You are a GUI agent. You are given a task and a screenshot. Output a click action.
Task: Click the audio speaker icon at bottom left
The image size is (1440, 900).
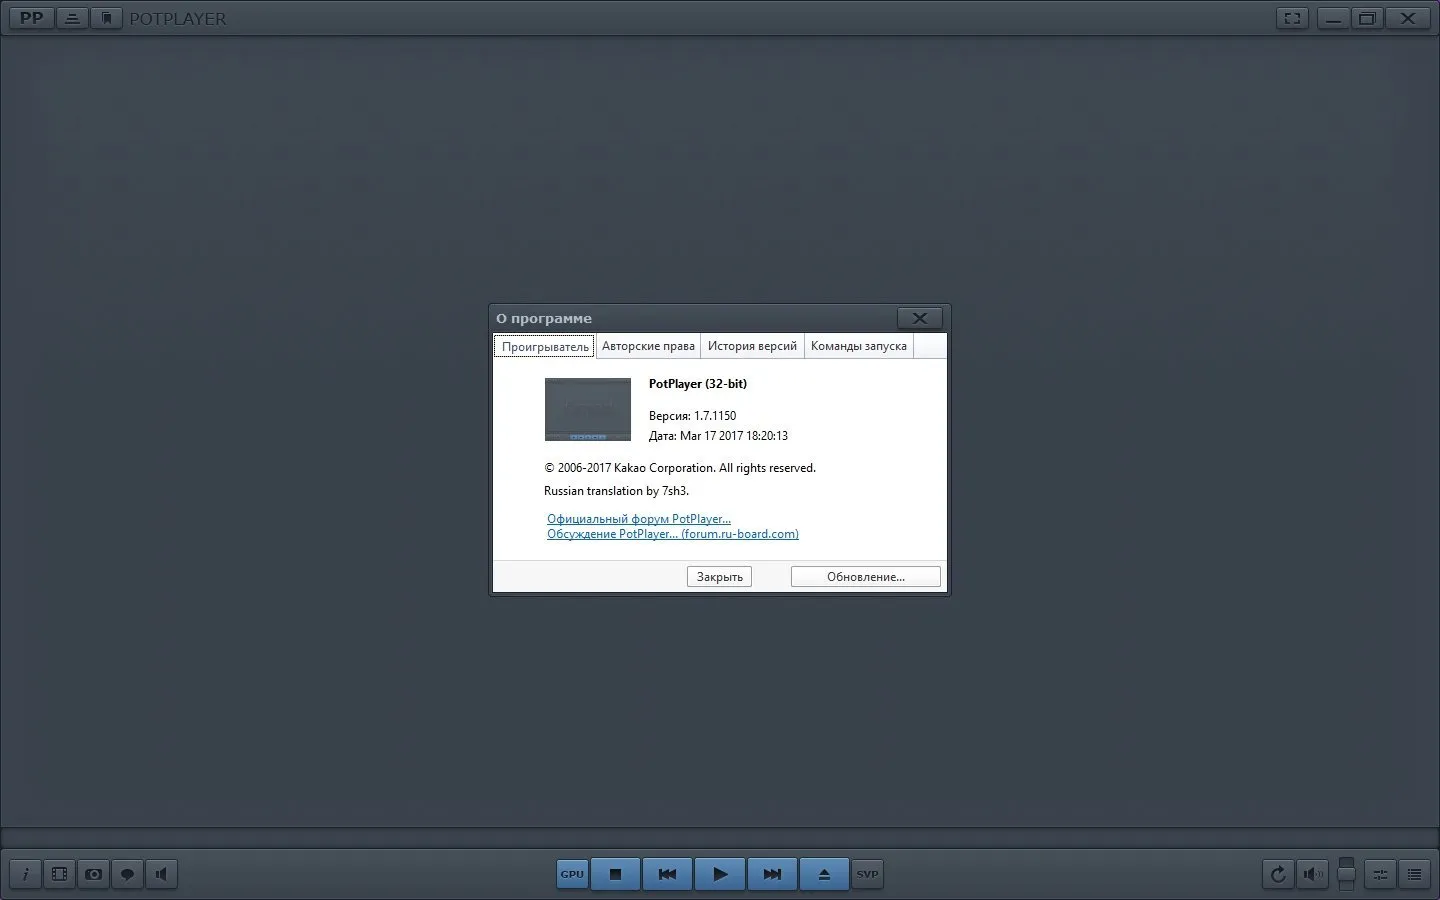click(161, 874)
